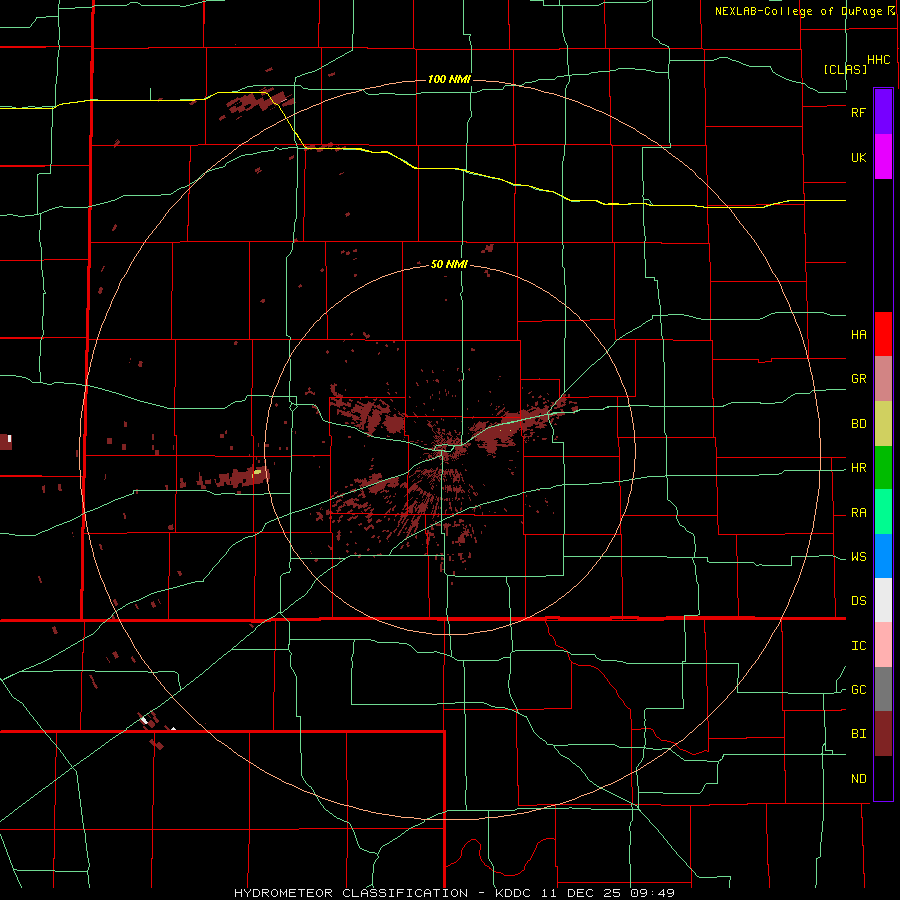
Task: Pick the RA light green legend swatch
Action: point(883,512)
